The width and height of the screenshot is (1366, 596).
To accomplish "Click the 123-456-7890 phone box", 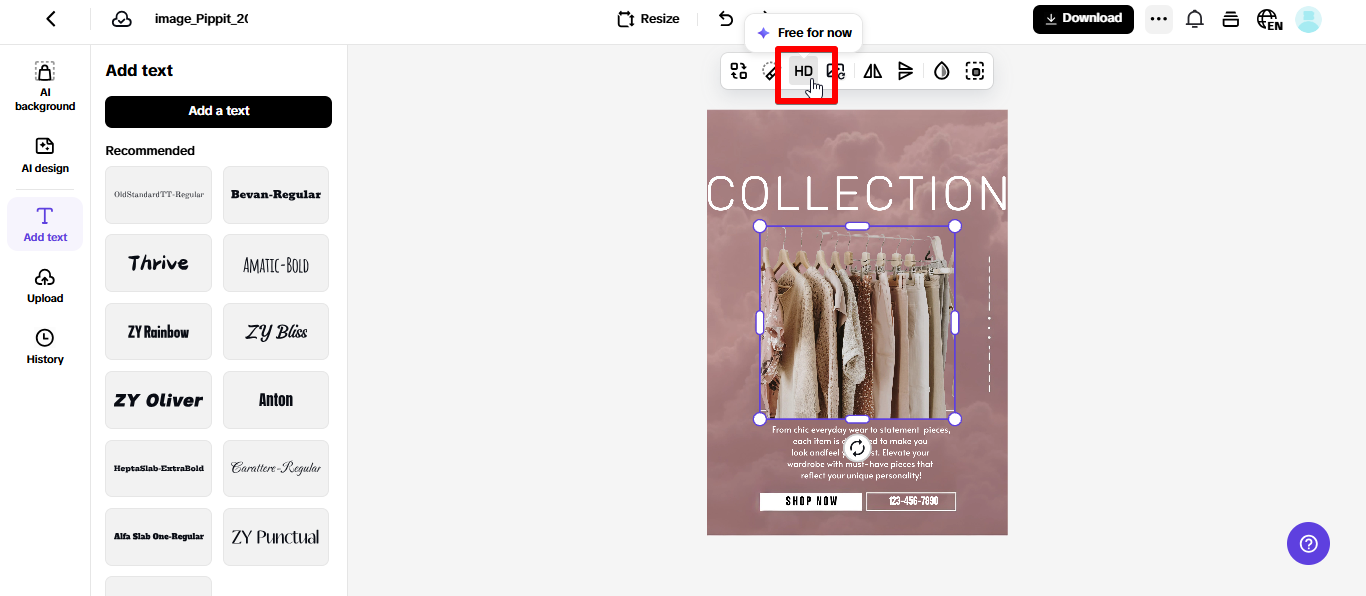I will [x=911, y=501].
